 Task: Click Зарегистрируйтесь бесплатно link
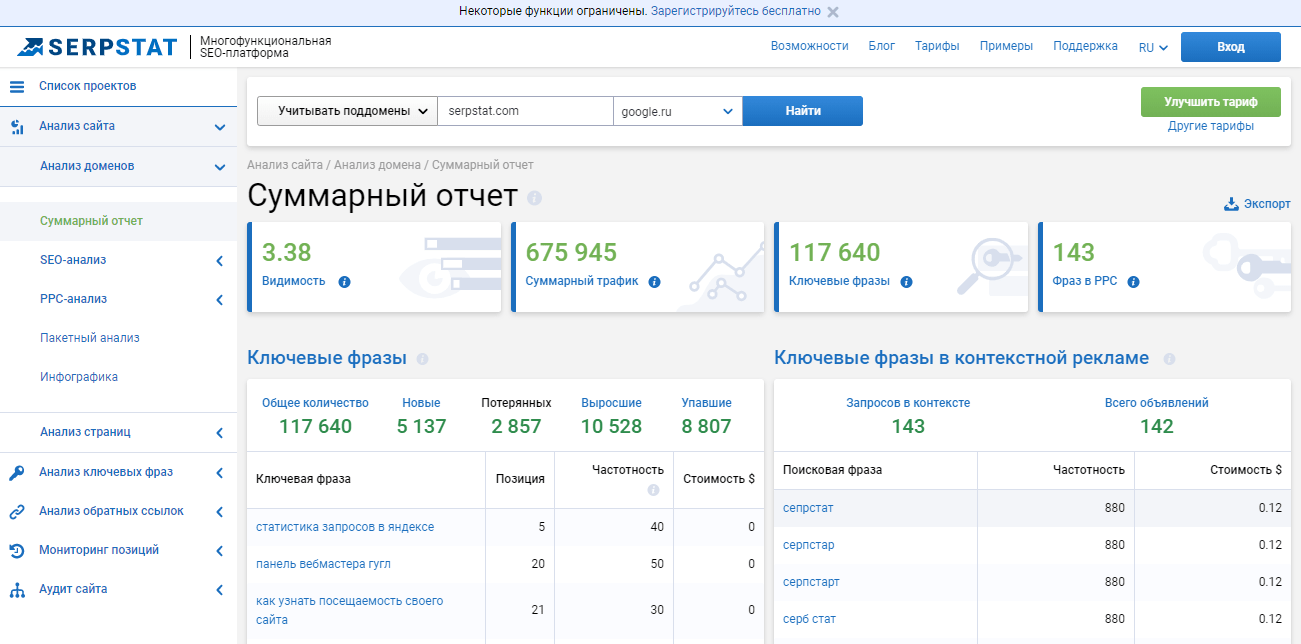pos(735,11)
